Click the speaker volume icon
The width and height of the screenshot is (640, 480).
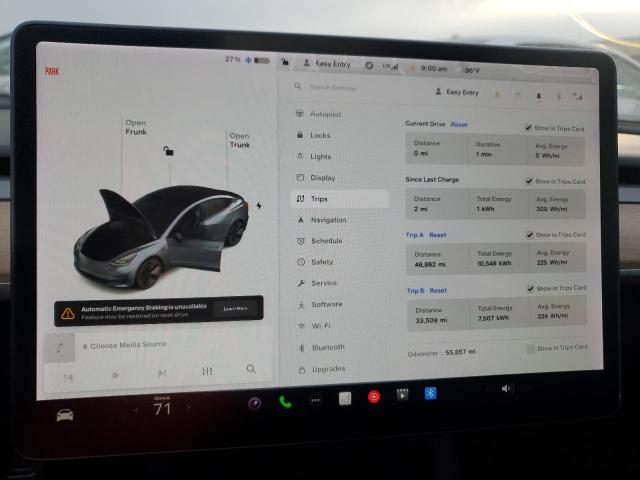click(506, 388)
